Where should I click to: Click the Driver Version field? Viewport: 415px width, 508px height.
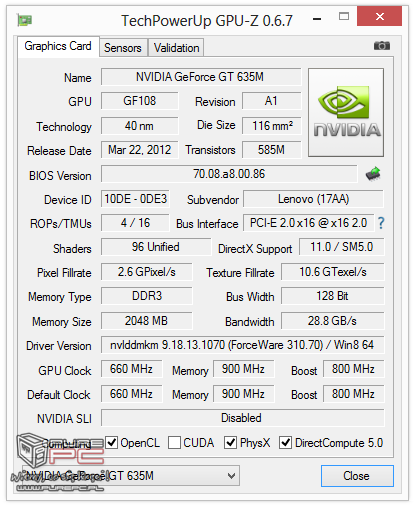tap(242, 345)
